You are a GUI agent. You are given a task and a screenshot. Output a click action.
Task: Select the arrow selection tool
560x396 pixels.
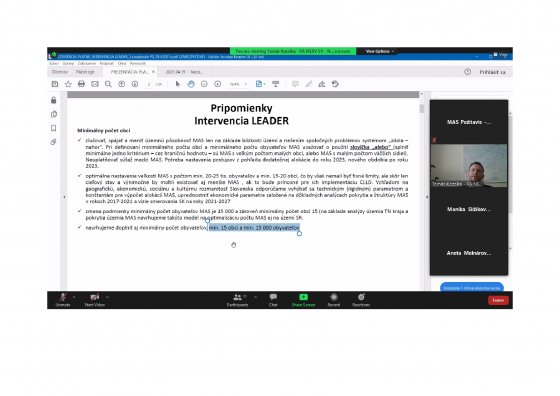(178, 84)
